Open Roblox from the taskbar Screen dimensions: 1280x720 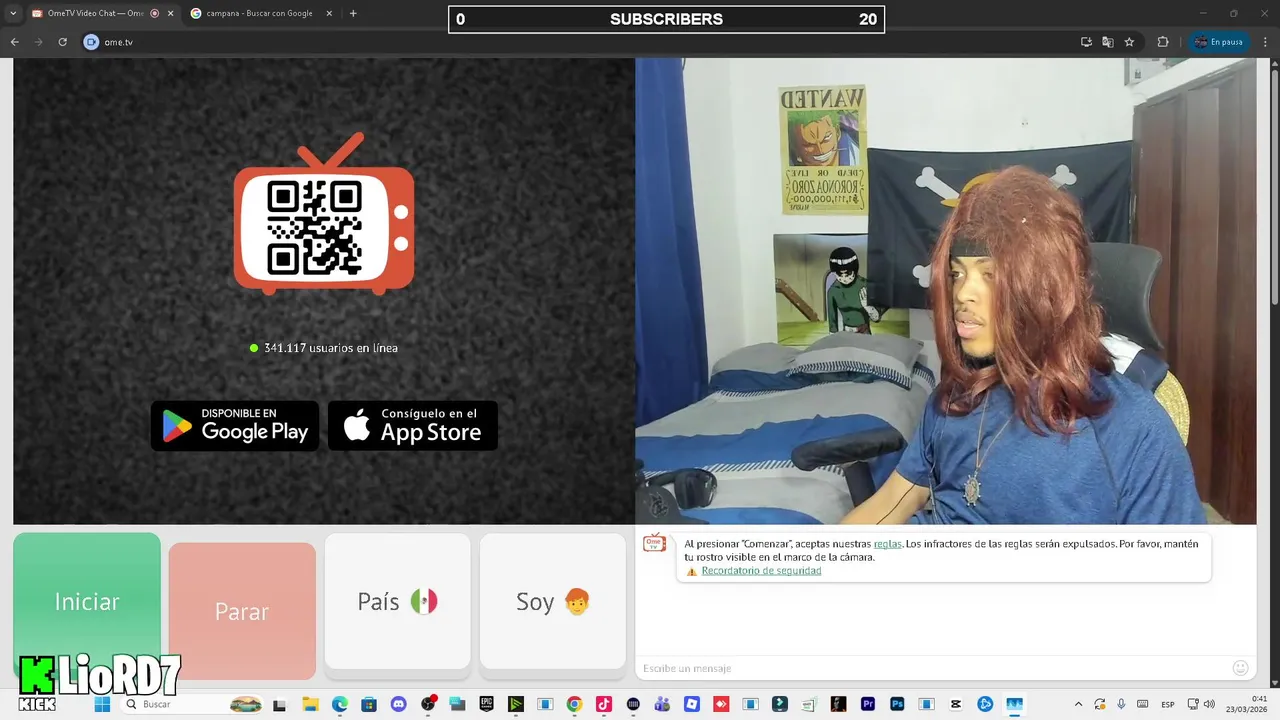(692, 704)
